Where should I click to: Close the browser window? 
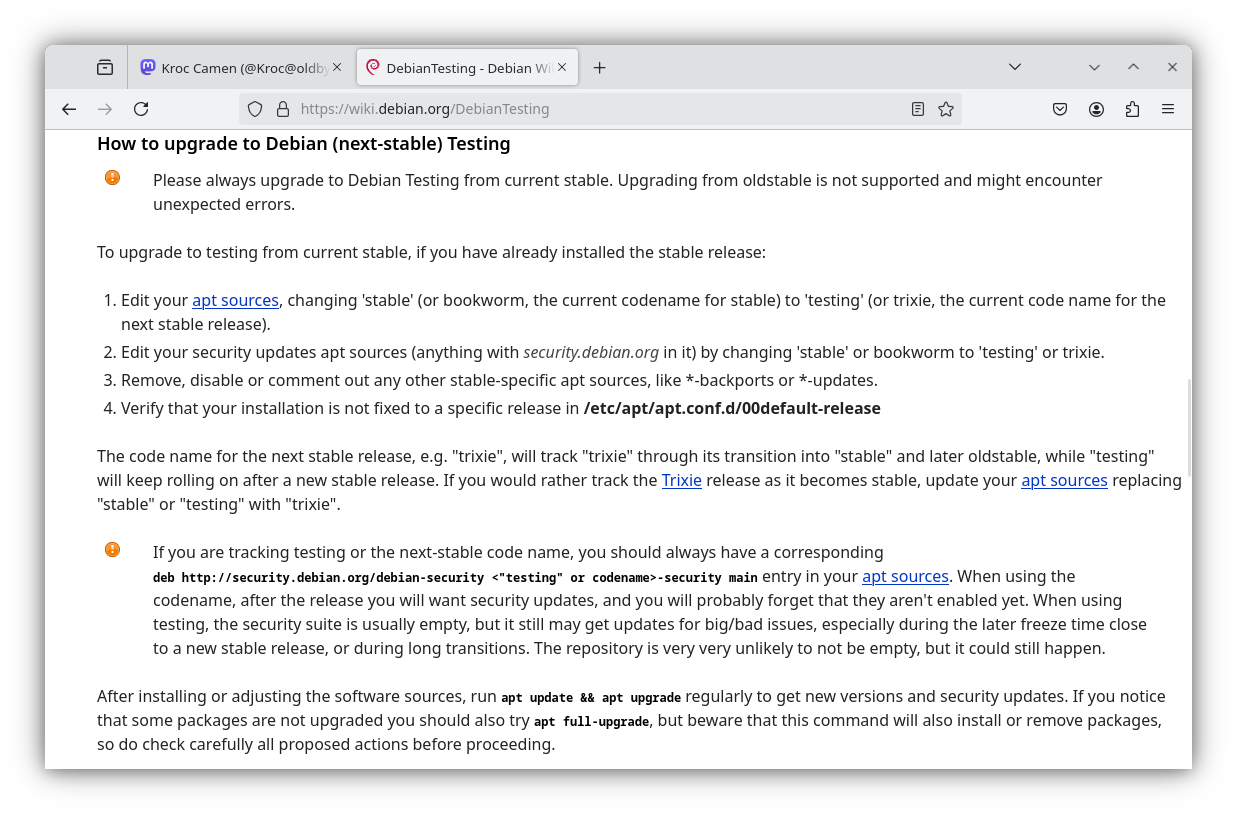(x=1172, y=67)
